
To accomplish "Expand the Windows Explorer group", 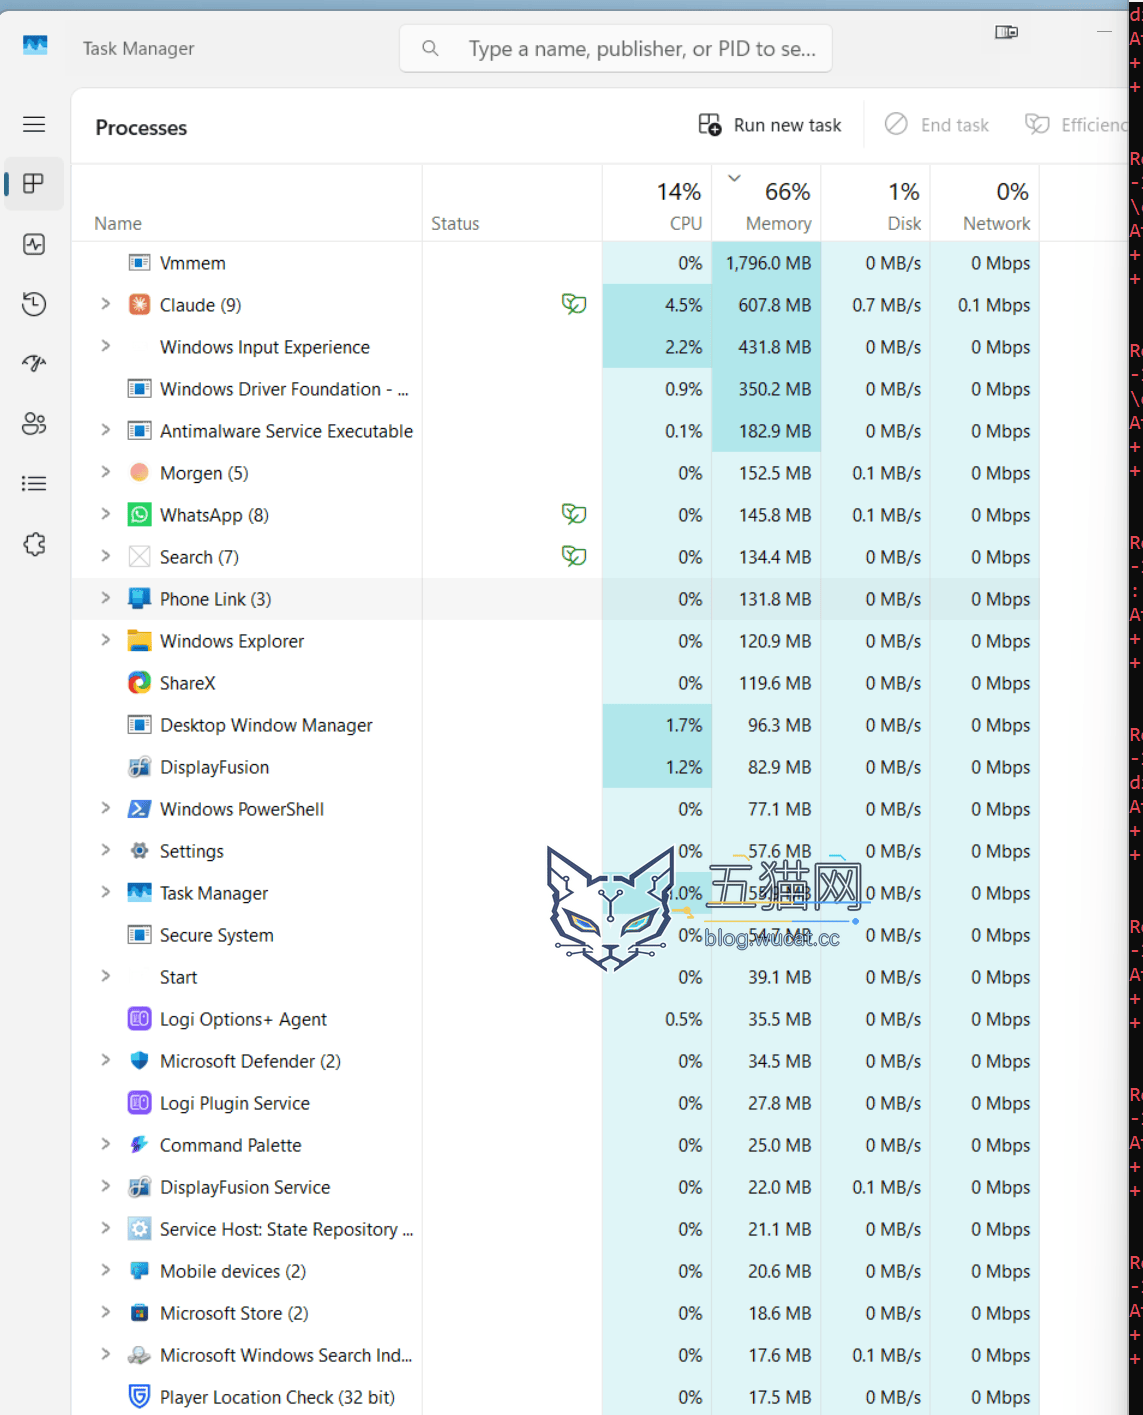I will (x=105, y=640).
